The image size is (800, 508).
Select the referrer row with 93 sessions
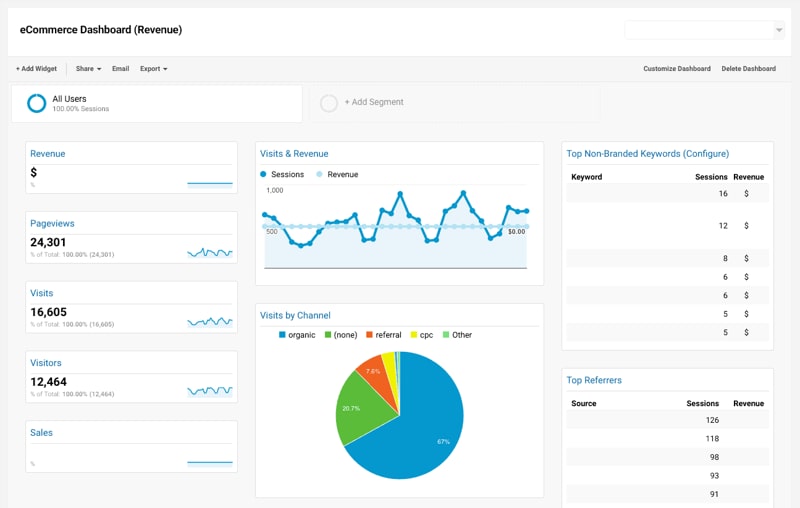pyautogui.click(x=667, y=475)
